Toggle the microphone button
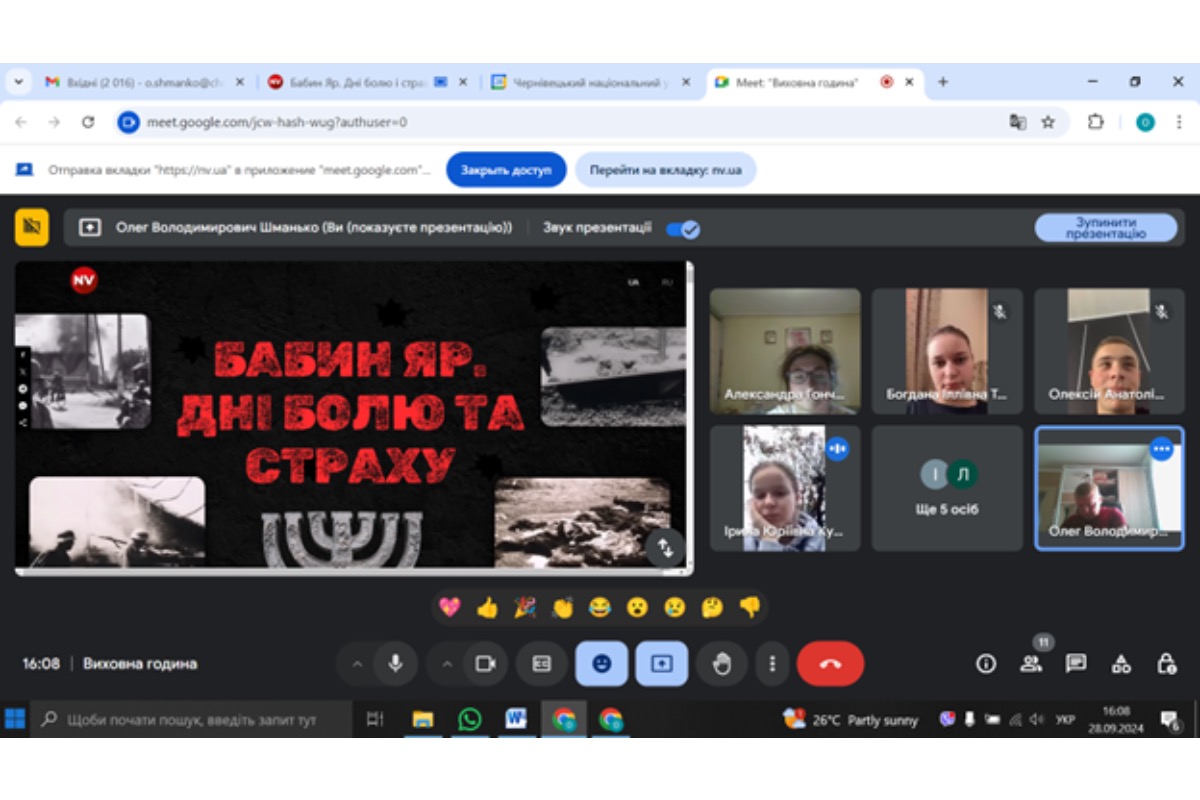 (x=396, y=664)
